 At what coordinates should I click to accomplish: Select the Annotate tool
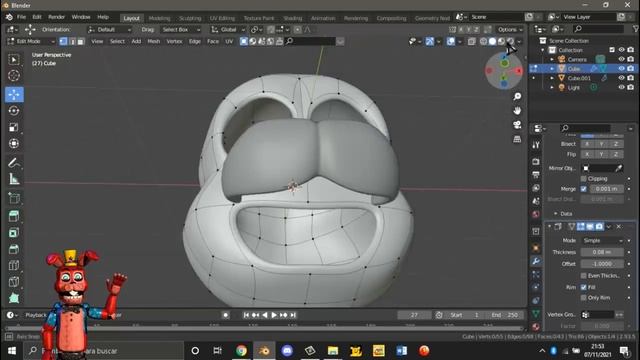pyautogui.click(x=14, y=163)
